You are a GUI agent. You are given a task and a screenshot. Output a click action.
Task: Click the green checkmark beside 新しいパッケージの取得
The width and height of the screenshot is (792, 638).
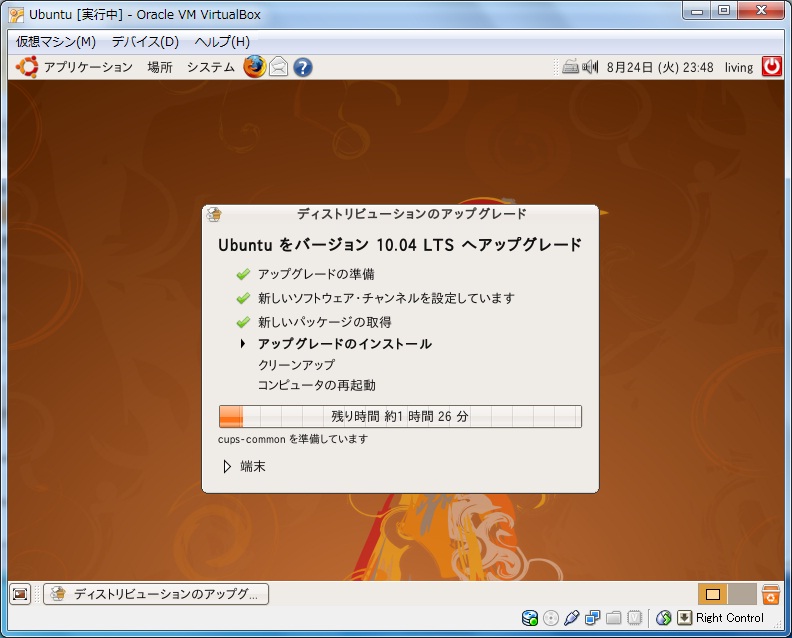(x=243, y=322)
